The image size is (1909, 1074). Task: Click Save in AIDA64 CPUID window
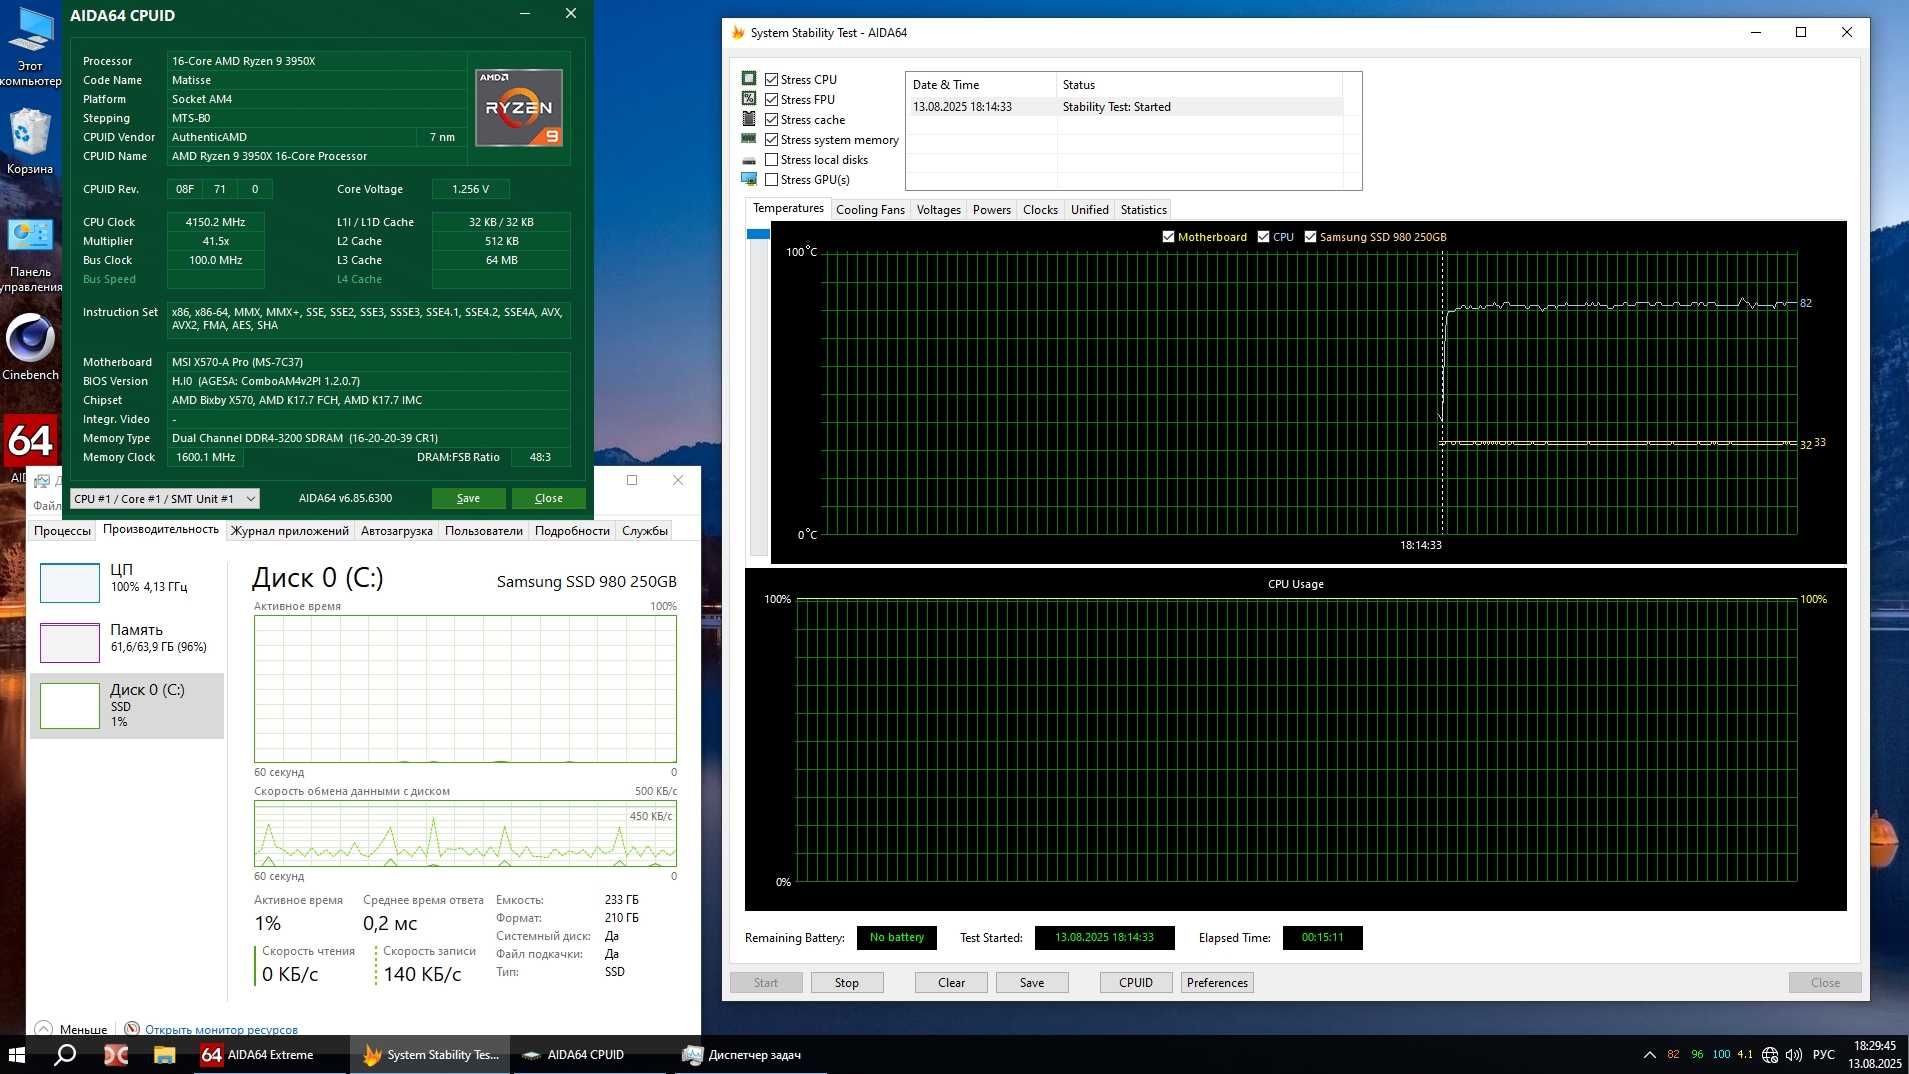tap(468, 498)
